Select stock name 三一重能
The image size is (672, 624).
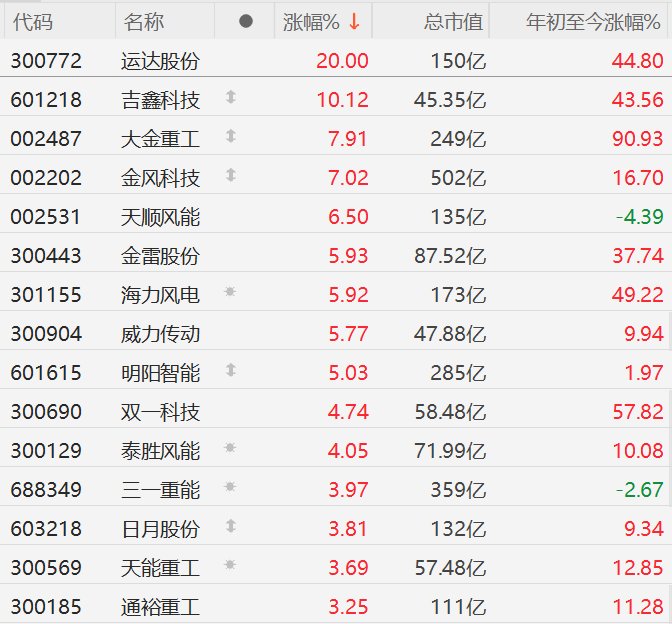[160, 490]
